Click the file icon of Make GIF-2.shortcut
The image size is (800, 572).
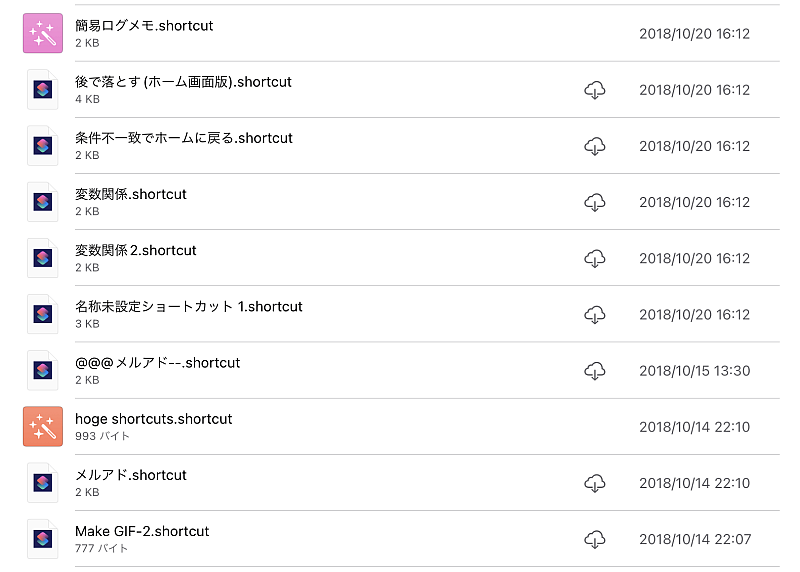43,539
